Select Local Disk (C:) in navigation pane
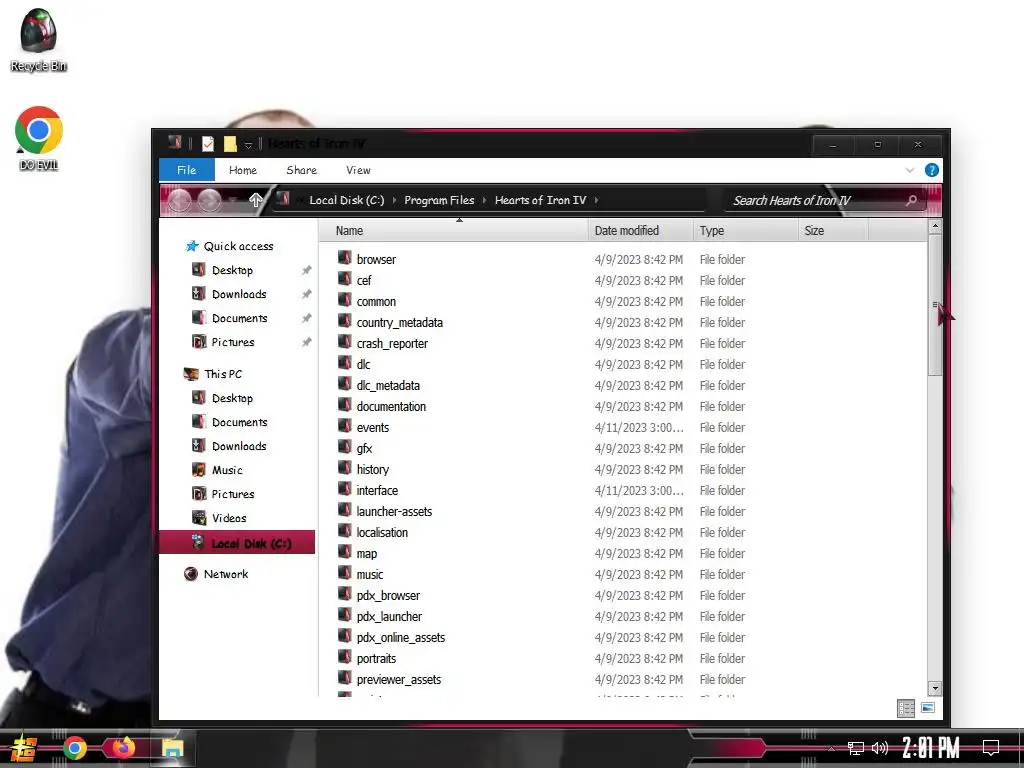 (237, 543)
